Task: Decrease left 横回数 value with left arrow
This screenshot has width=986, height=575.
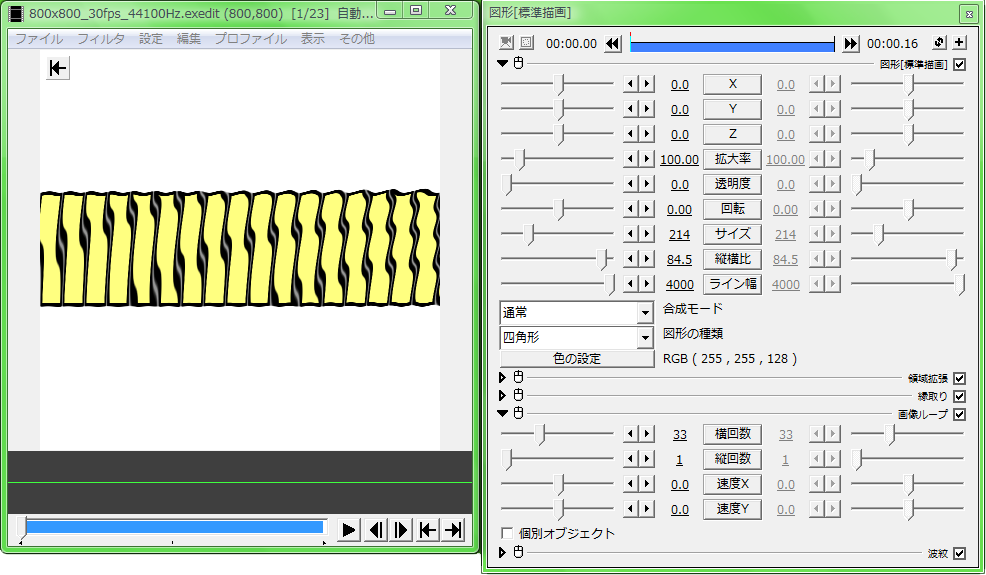Action: point(631,434)
